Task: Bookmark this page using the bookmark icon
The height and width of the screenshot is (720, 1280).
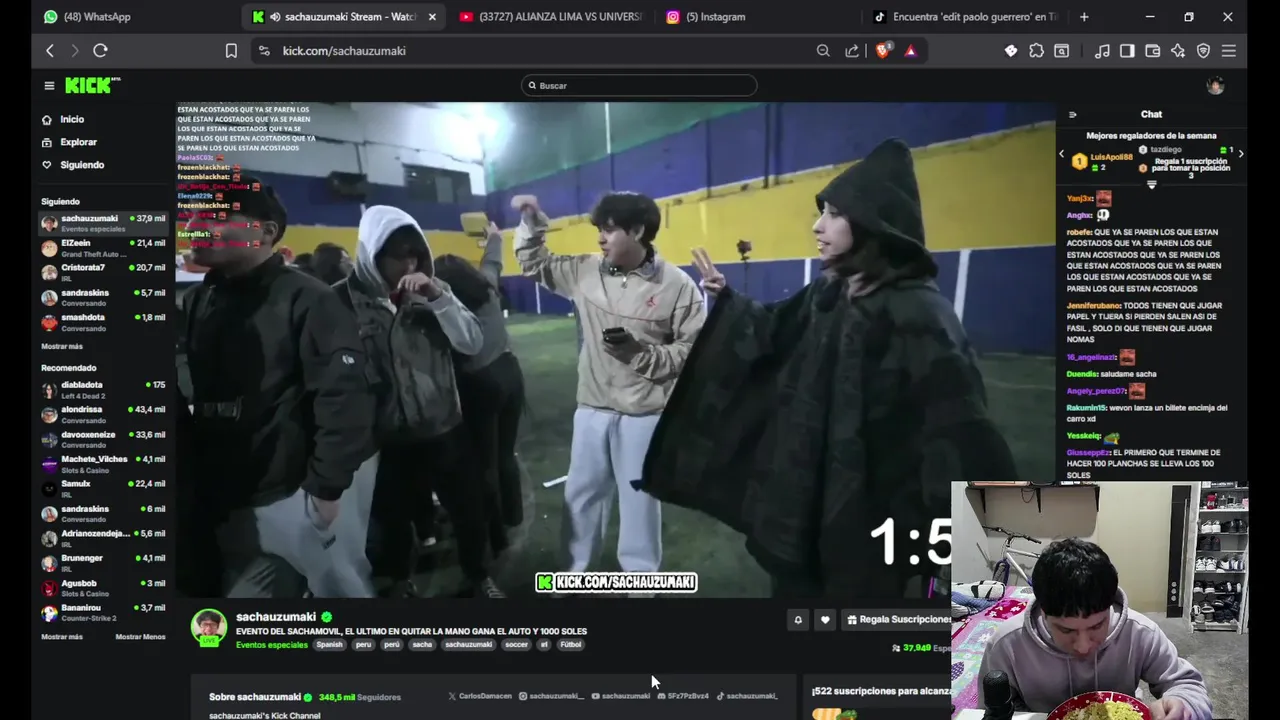Action: click(x=231, y=50)
